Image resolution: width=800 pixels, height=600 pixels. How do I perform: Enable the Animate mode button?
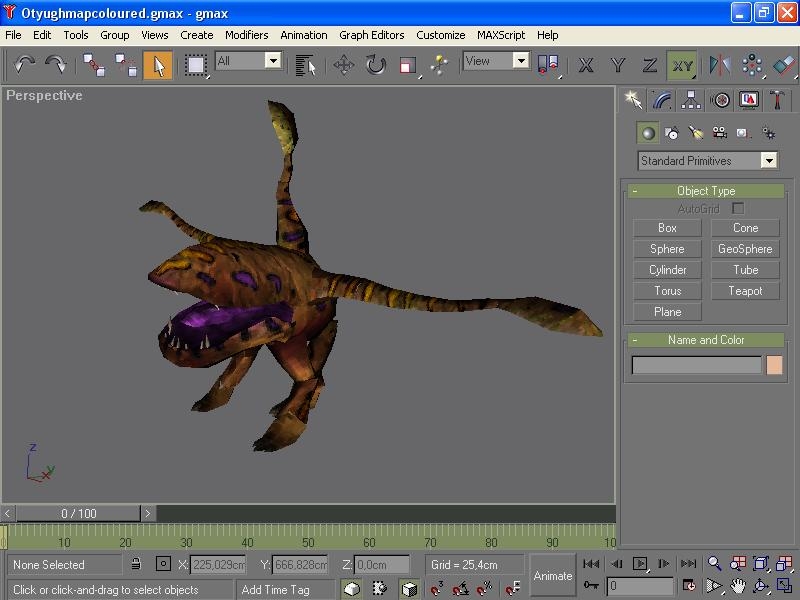click(552, 575)
